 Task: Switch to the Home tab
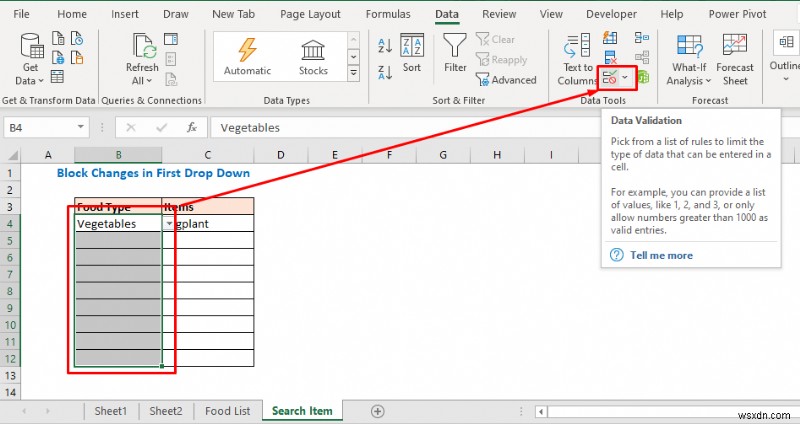[72, 14]
